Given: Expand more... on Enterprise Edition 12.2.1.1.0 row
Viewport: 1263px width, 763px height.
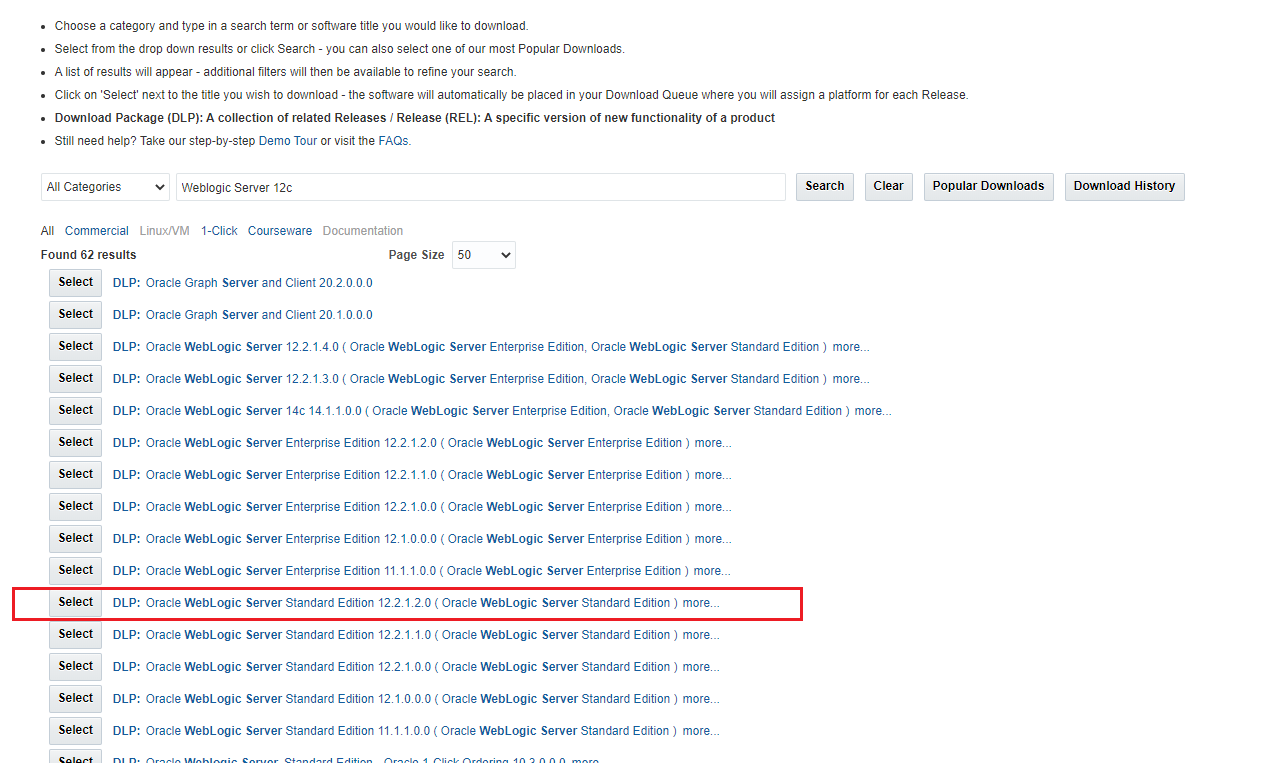Looking at the screenshot, I should coord(713,475).
